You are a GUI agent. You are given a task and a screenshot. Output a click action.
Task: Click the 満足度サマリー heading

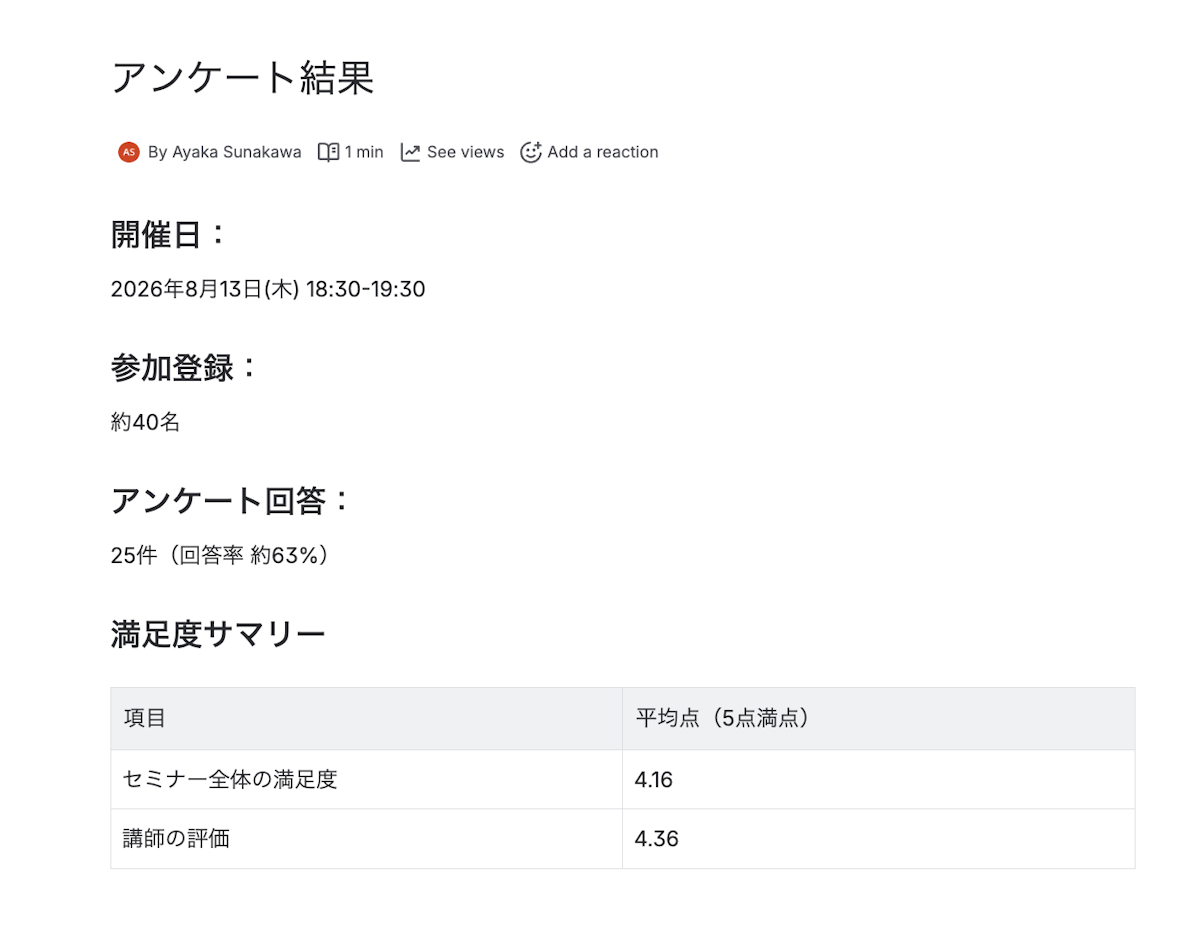click(218, 635)
